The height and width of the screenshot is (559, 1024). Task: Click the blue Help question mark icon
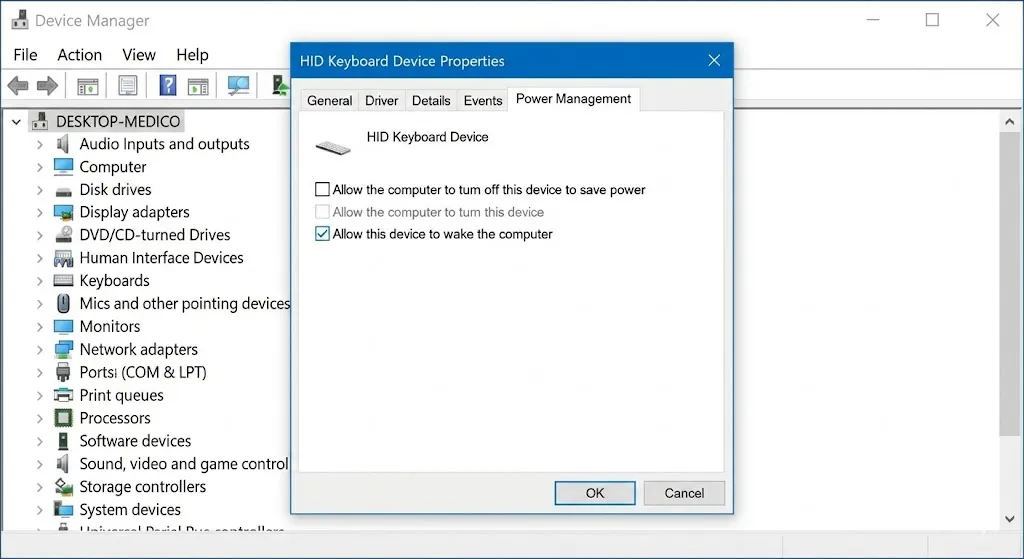coord(168,86)
